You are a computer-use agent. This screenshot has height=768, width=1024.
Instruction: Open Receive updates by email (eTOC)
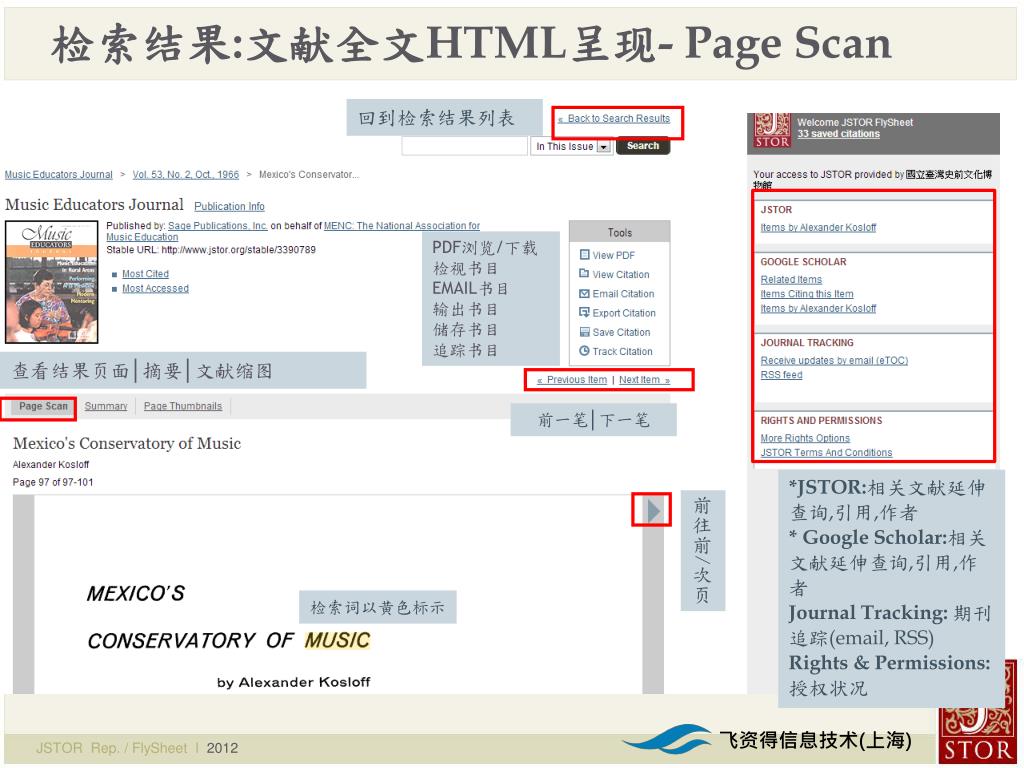click(x=834, y=360)
